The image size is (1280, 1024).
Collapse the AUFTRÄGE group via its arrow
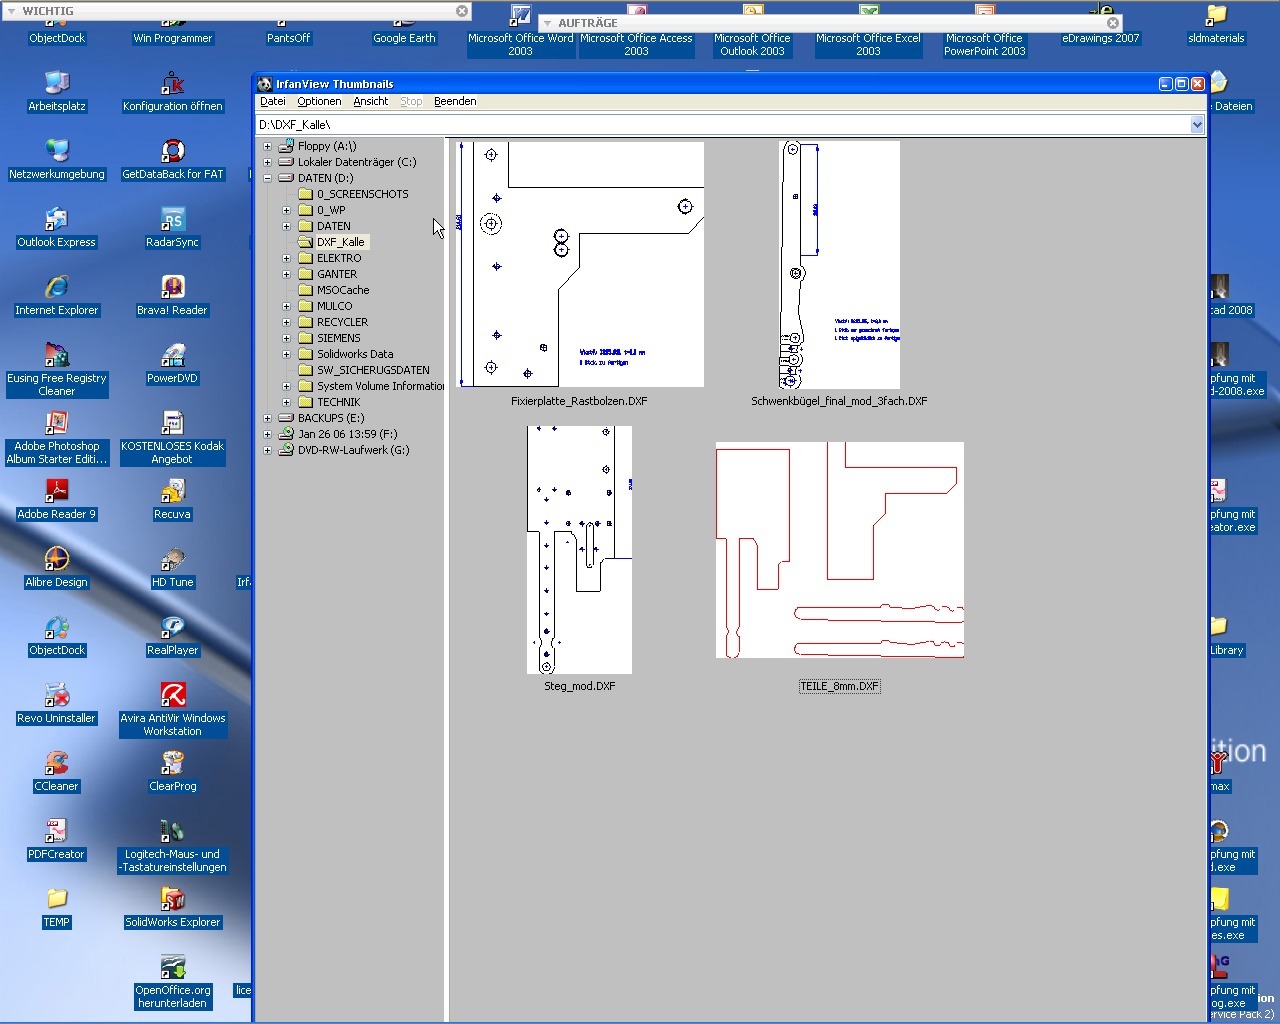tap(547, 23)
